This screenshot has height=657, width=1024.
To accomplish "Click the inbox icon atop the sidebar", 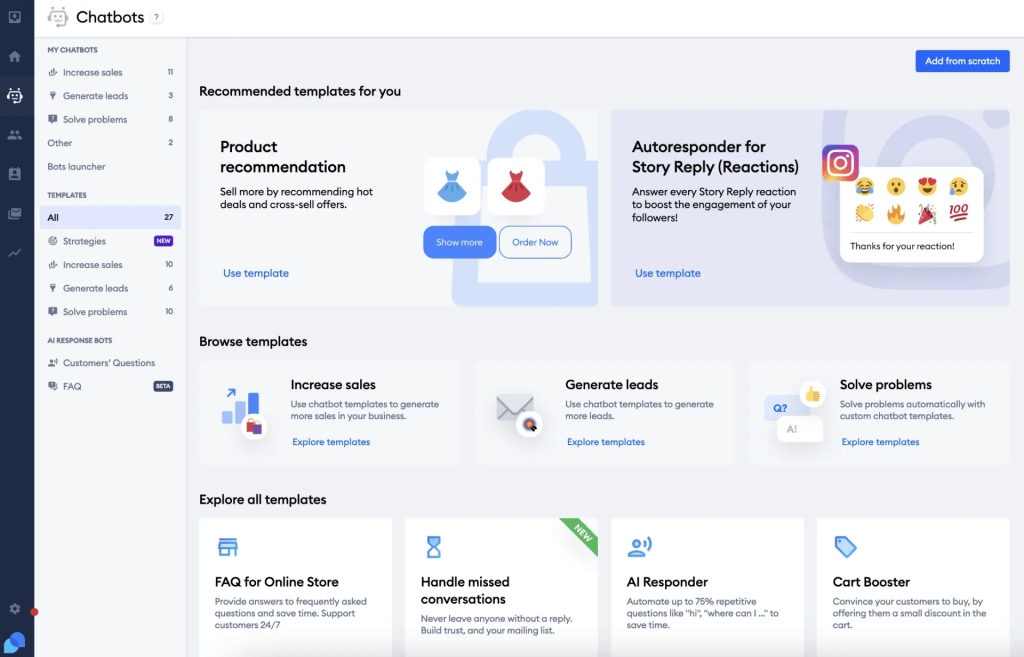I will [x=15, y=17].
